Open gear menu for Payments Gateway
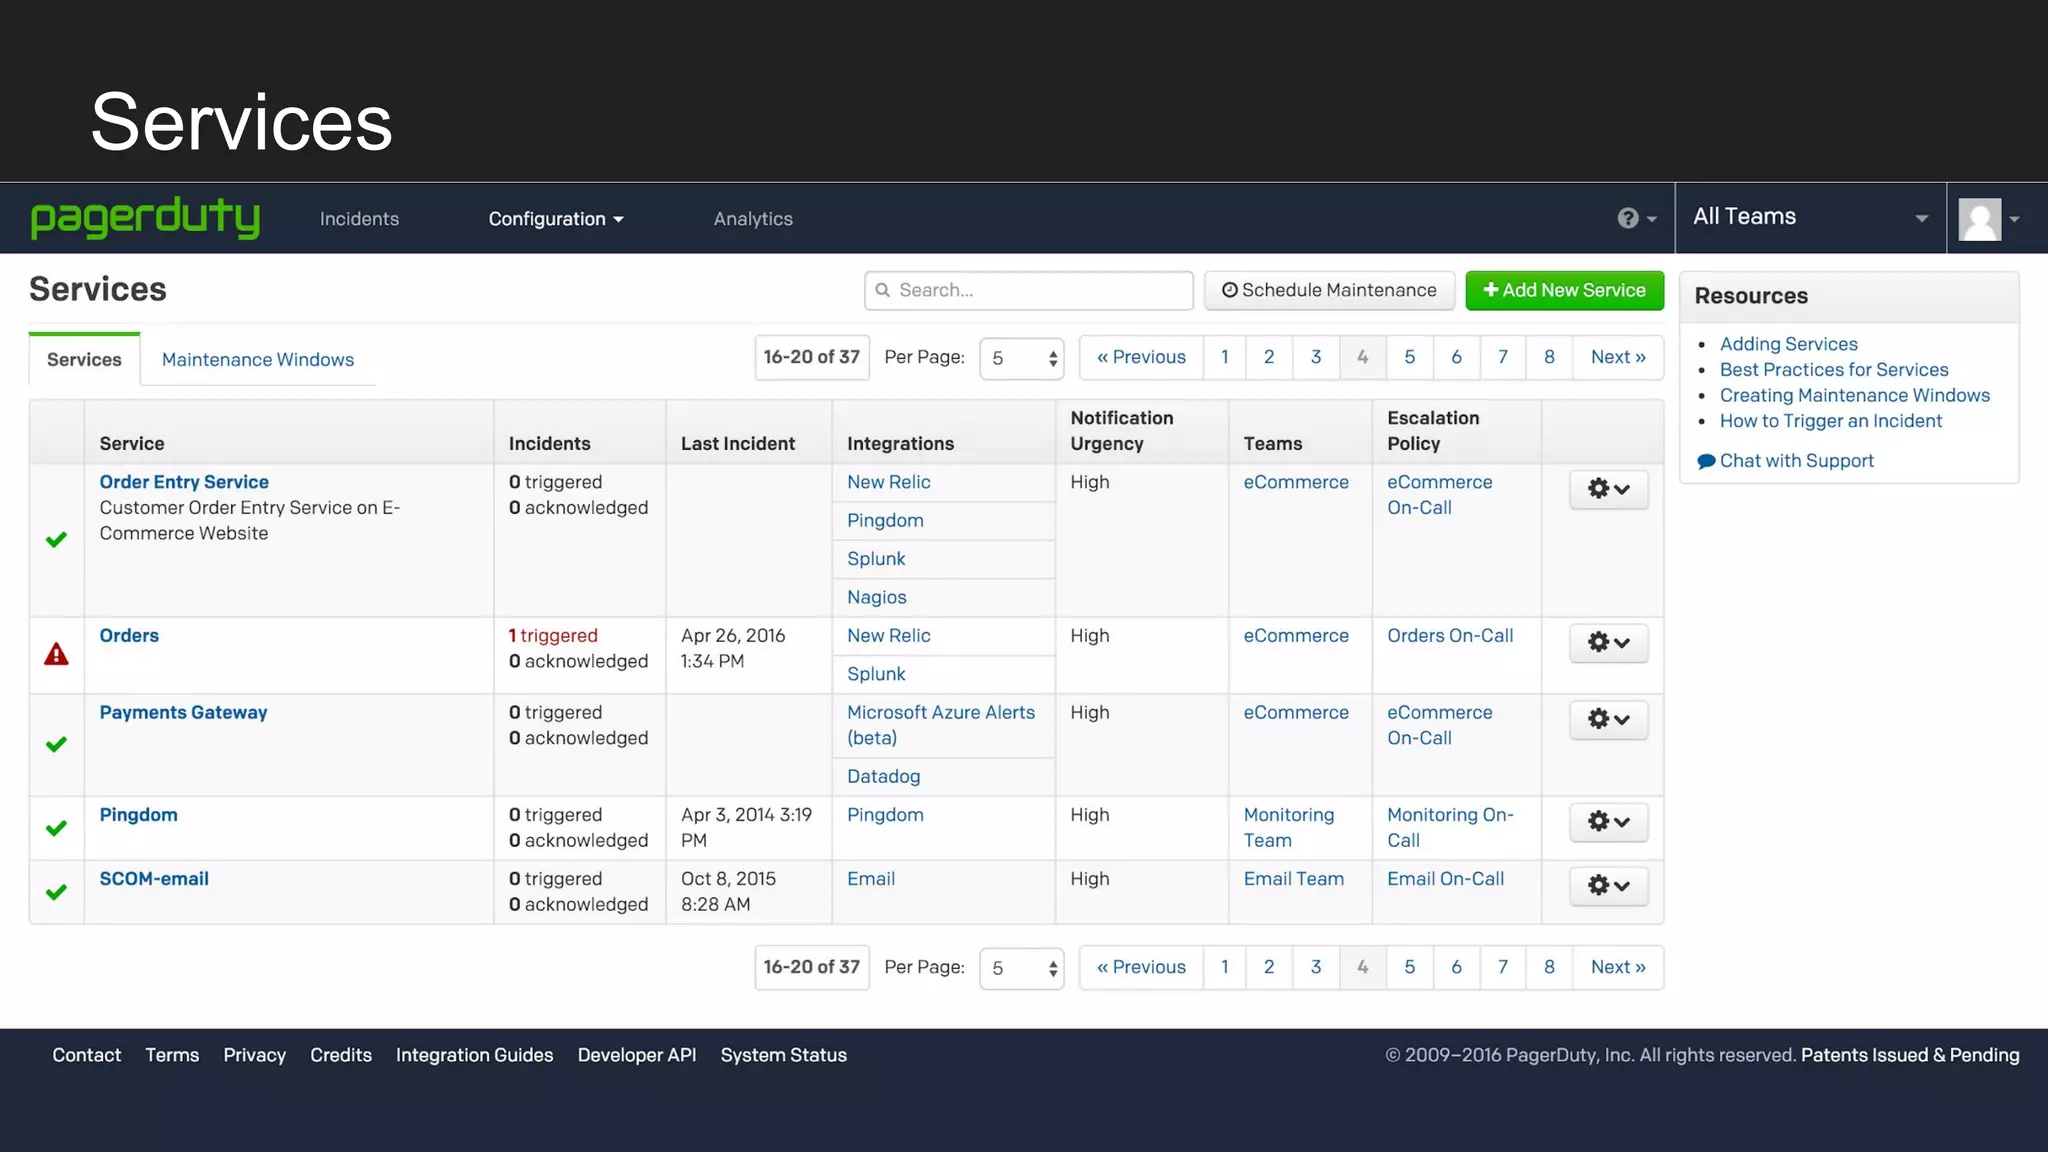 pos(1608,719)
